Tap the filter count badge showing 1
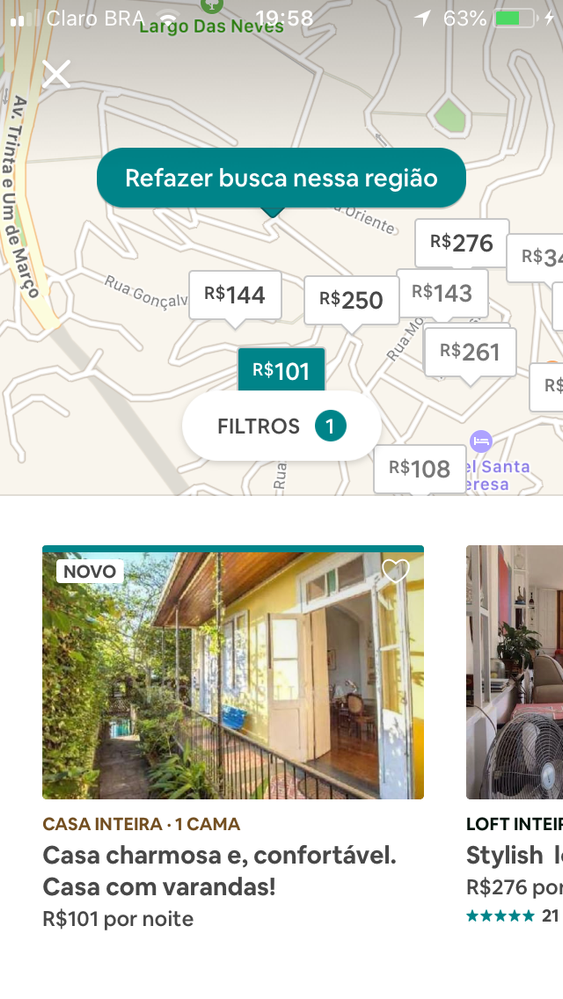This screenshot has width=563, height=999. (331, 426)
